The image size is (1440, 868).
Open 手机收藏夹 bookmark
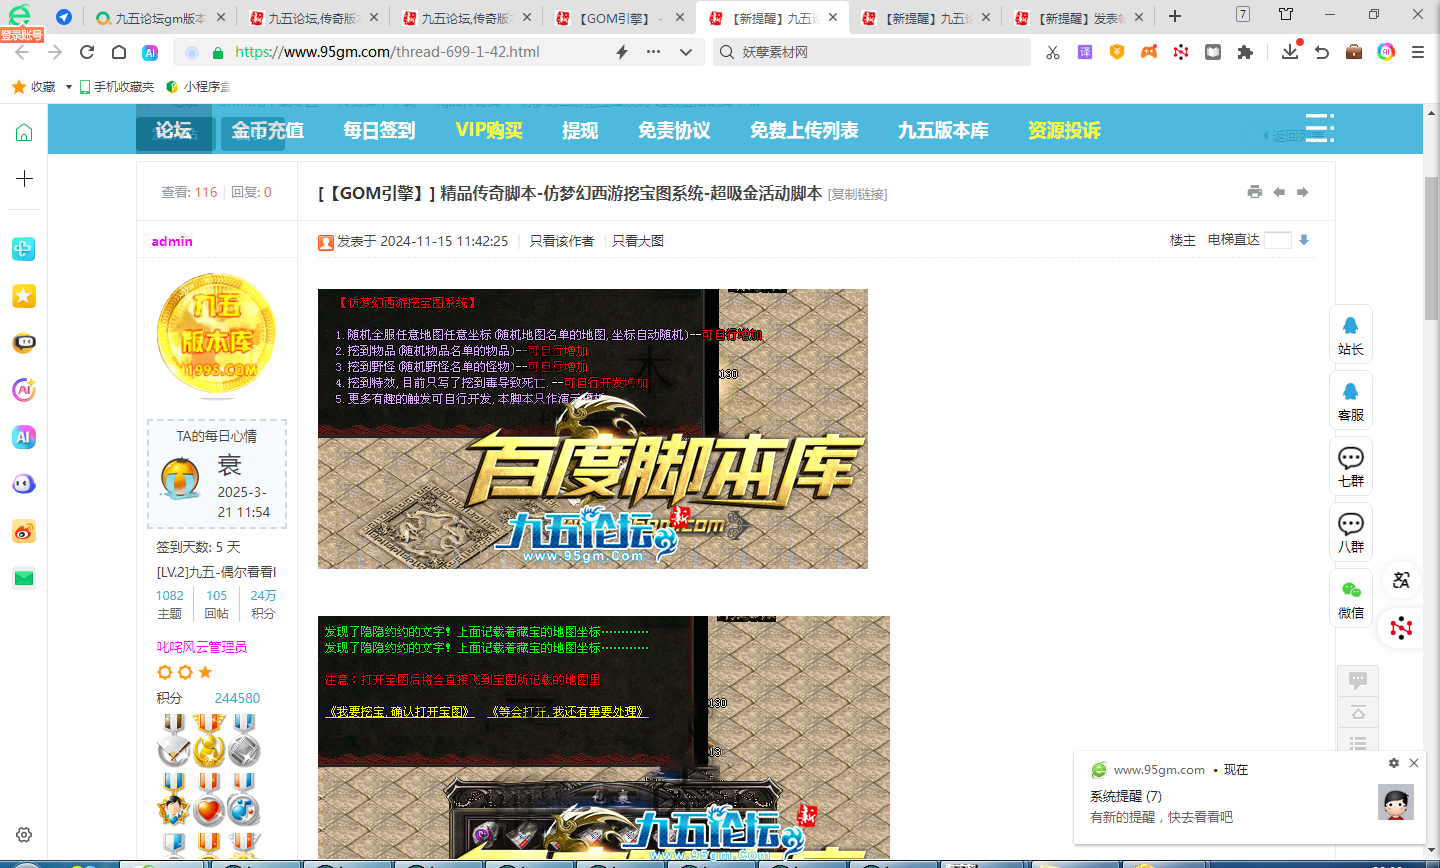117,87
